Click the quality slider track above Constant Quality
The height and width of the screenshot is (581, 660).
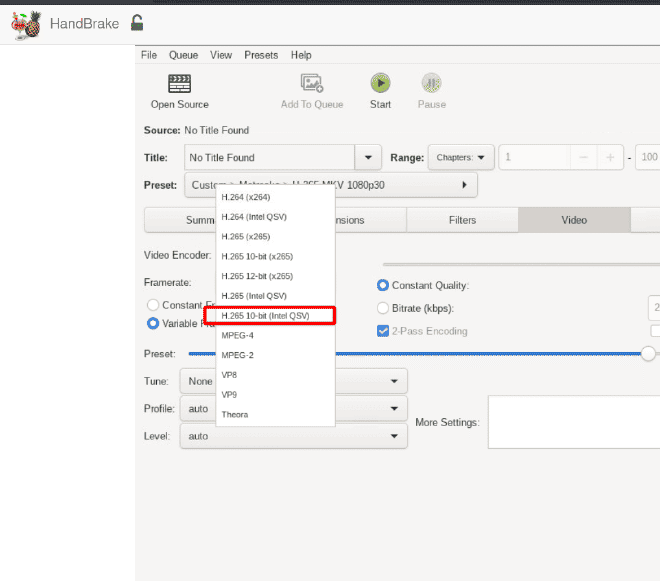point(521,264)
